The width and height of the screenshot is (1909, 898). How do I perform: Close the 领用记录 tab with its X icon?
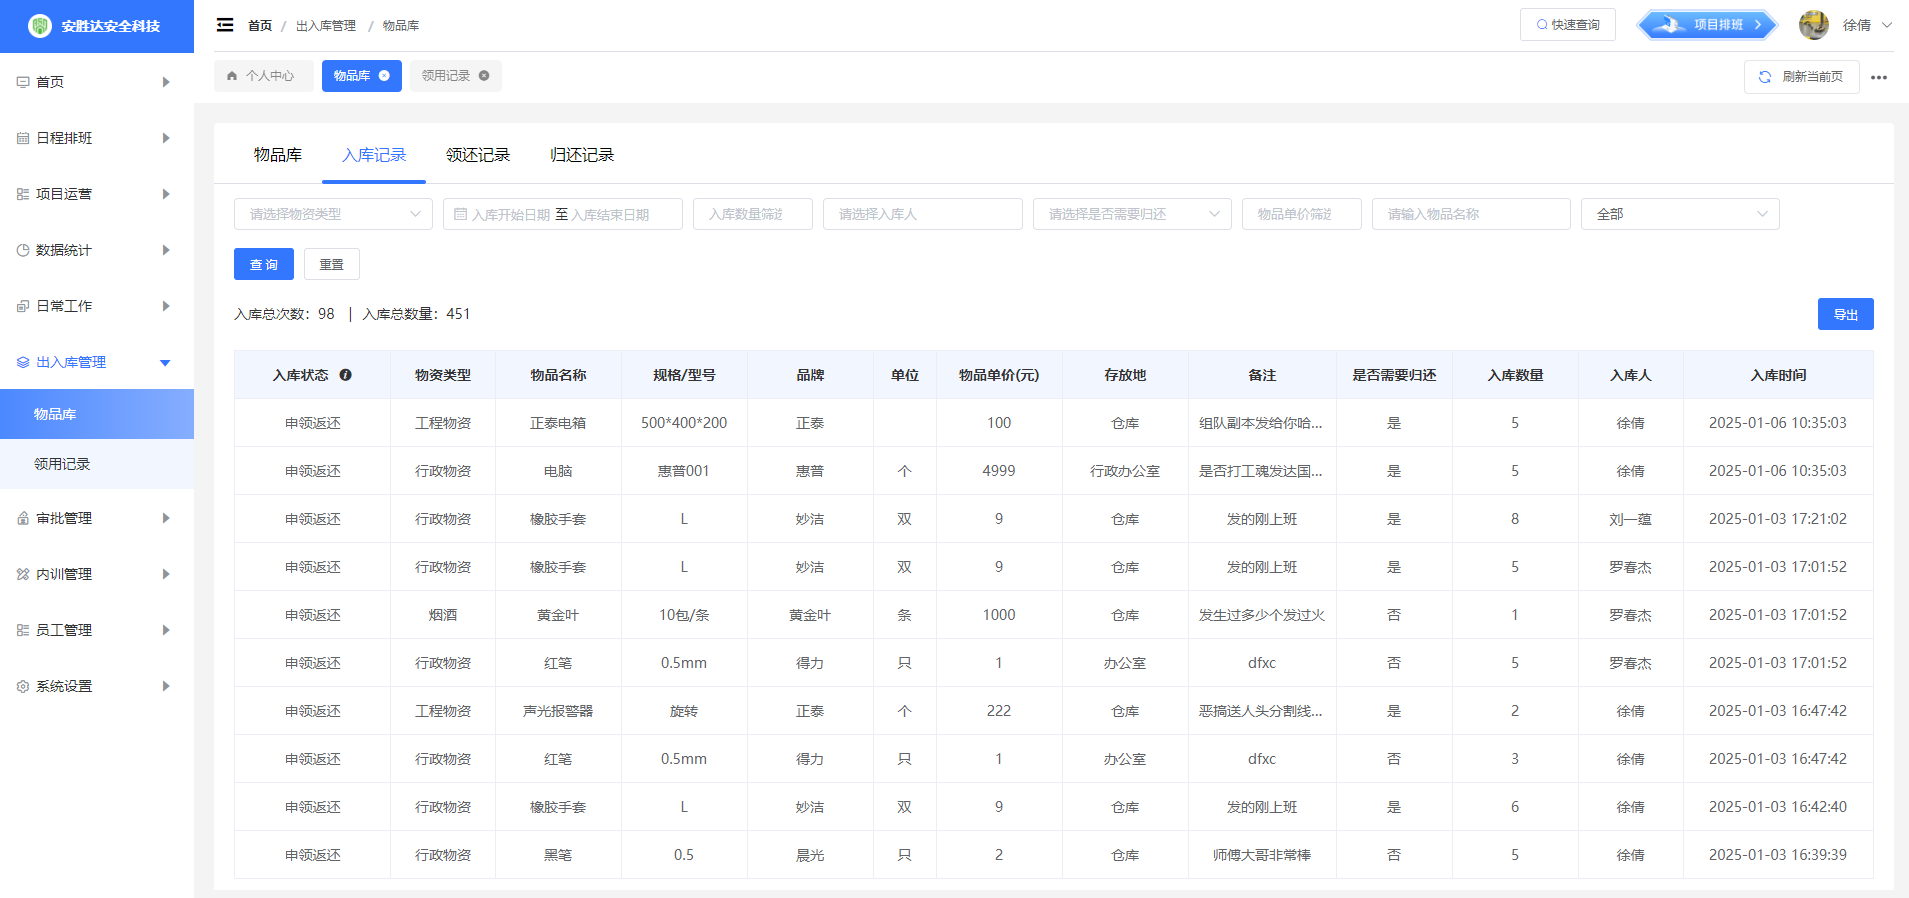pos(484,76)
